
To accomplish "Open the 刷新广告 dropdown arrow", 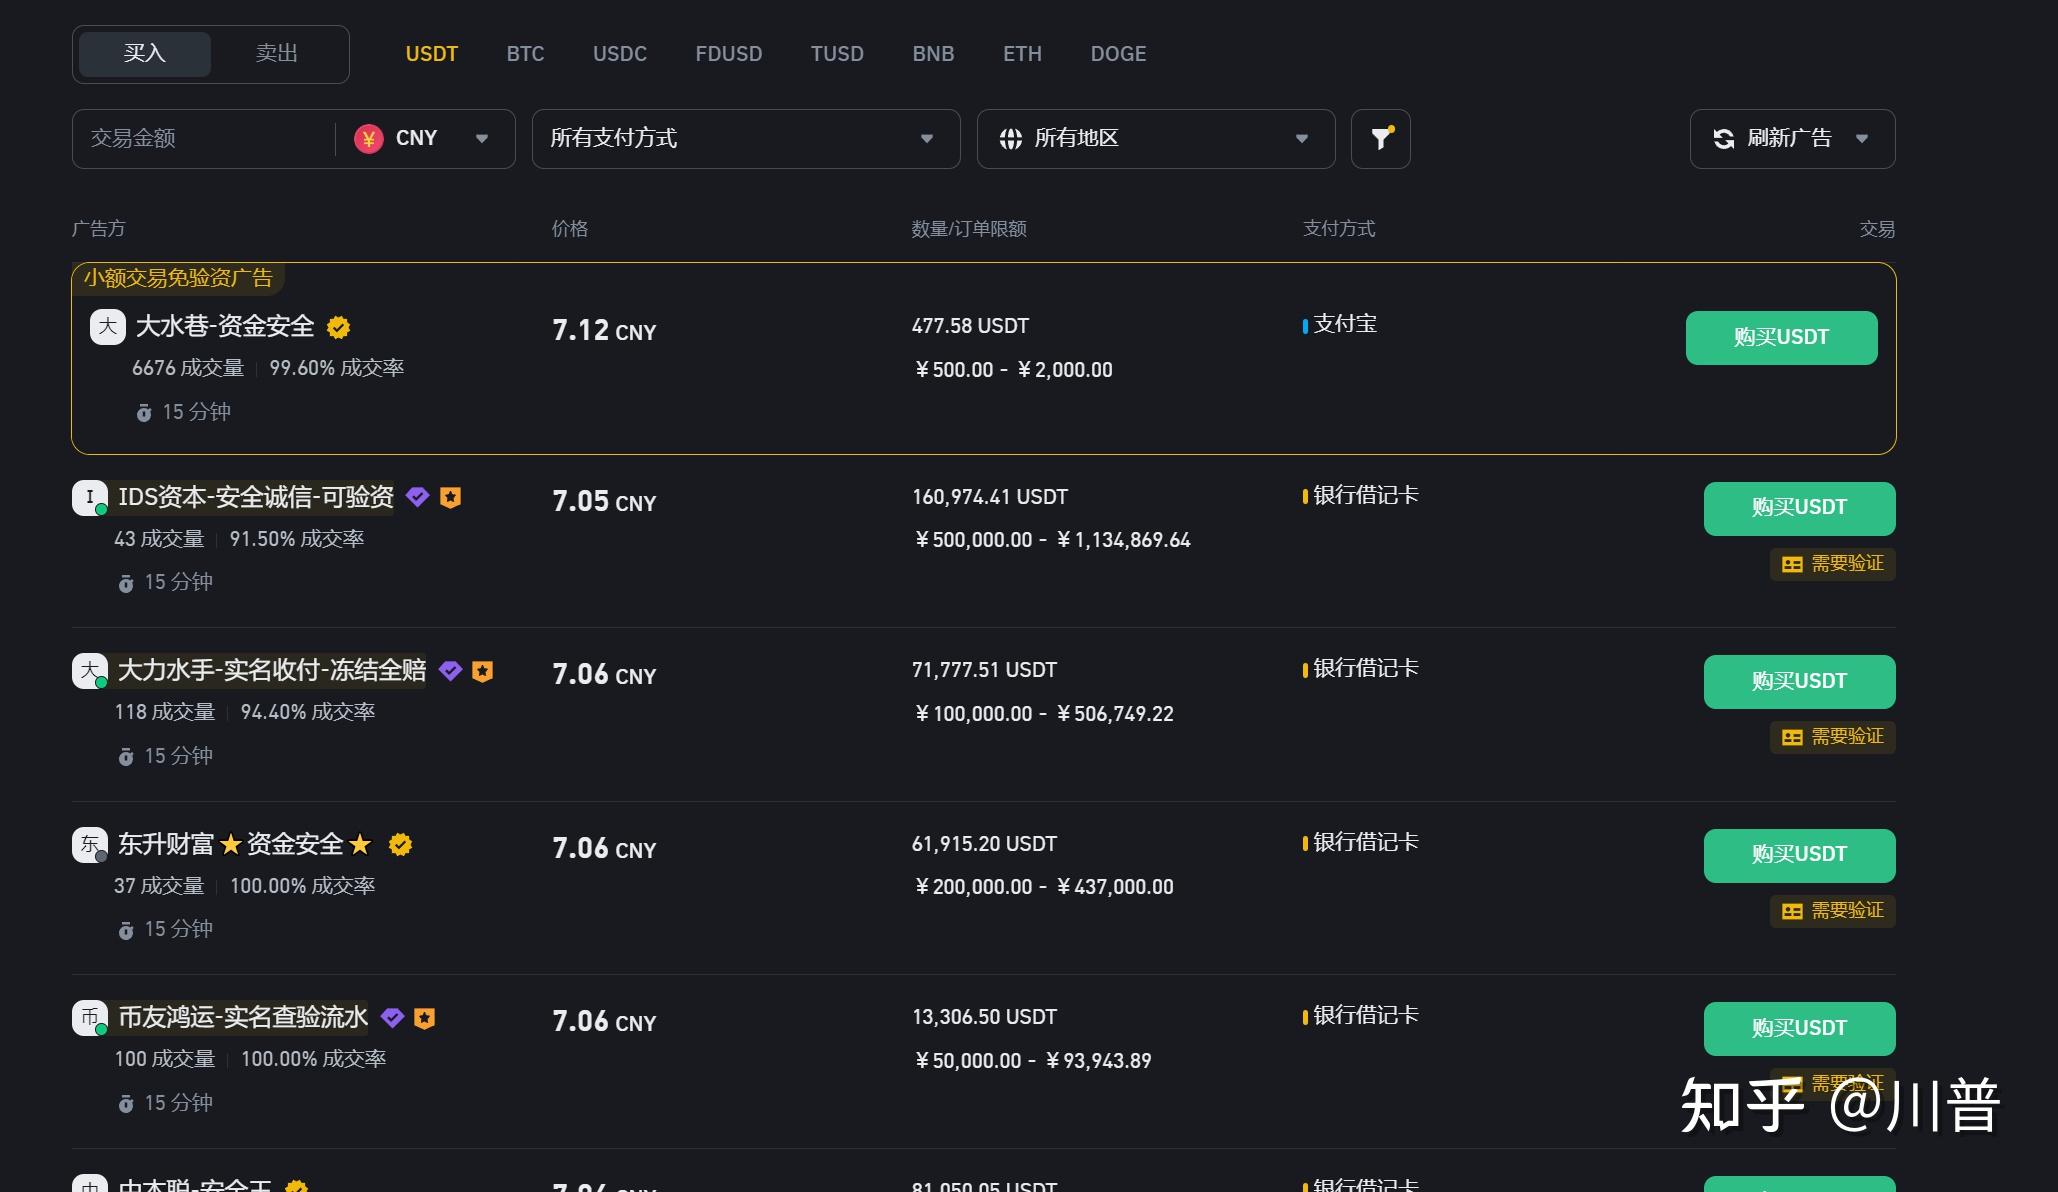I will [x=1861, y=139].
